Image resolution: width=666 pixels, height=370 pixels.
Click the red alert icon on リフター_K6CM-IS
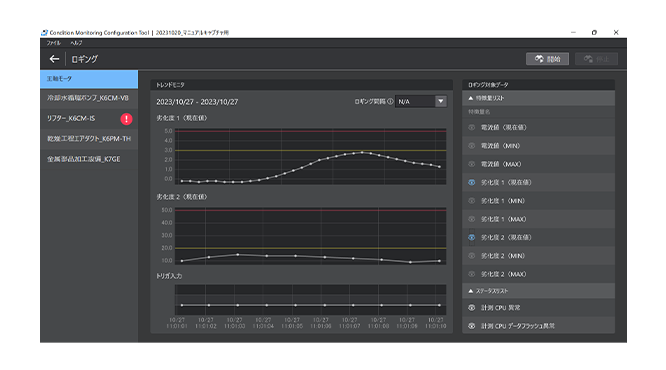click(126, 119)
